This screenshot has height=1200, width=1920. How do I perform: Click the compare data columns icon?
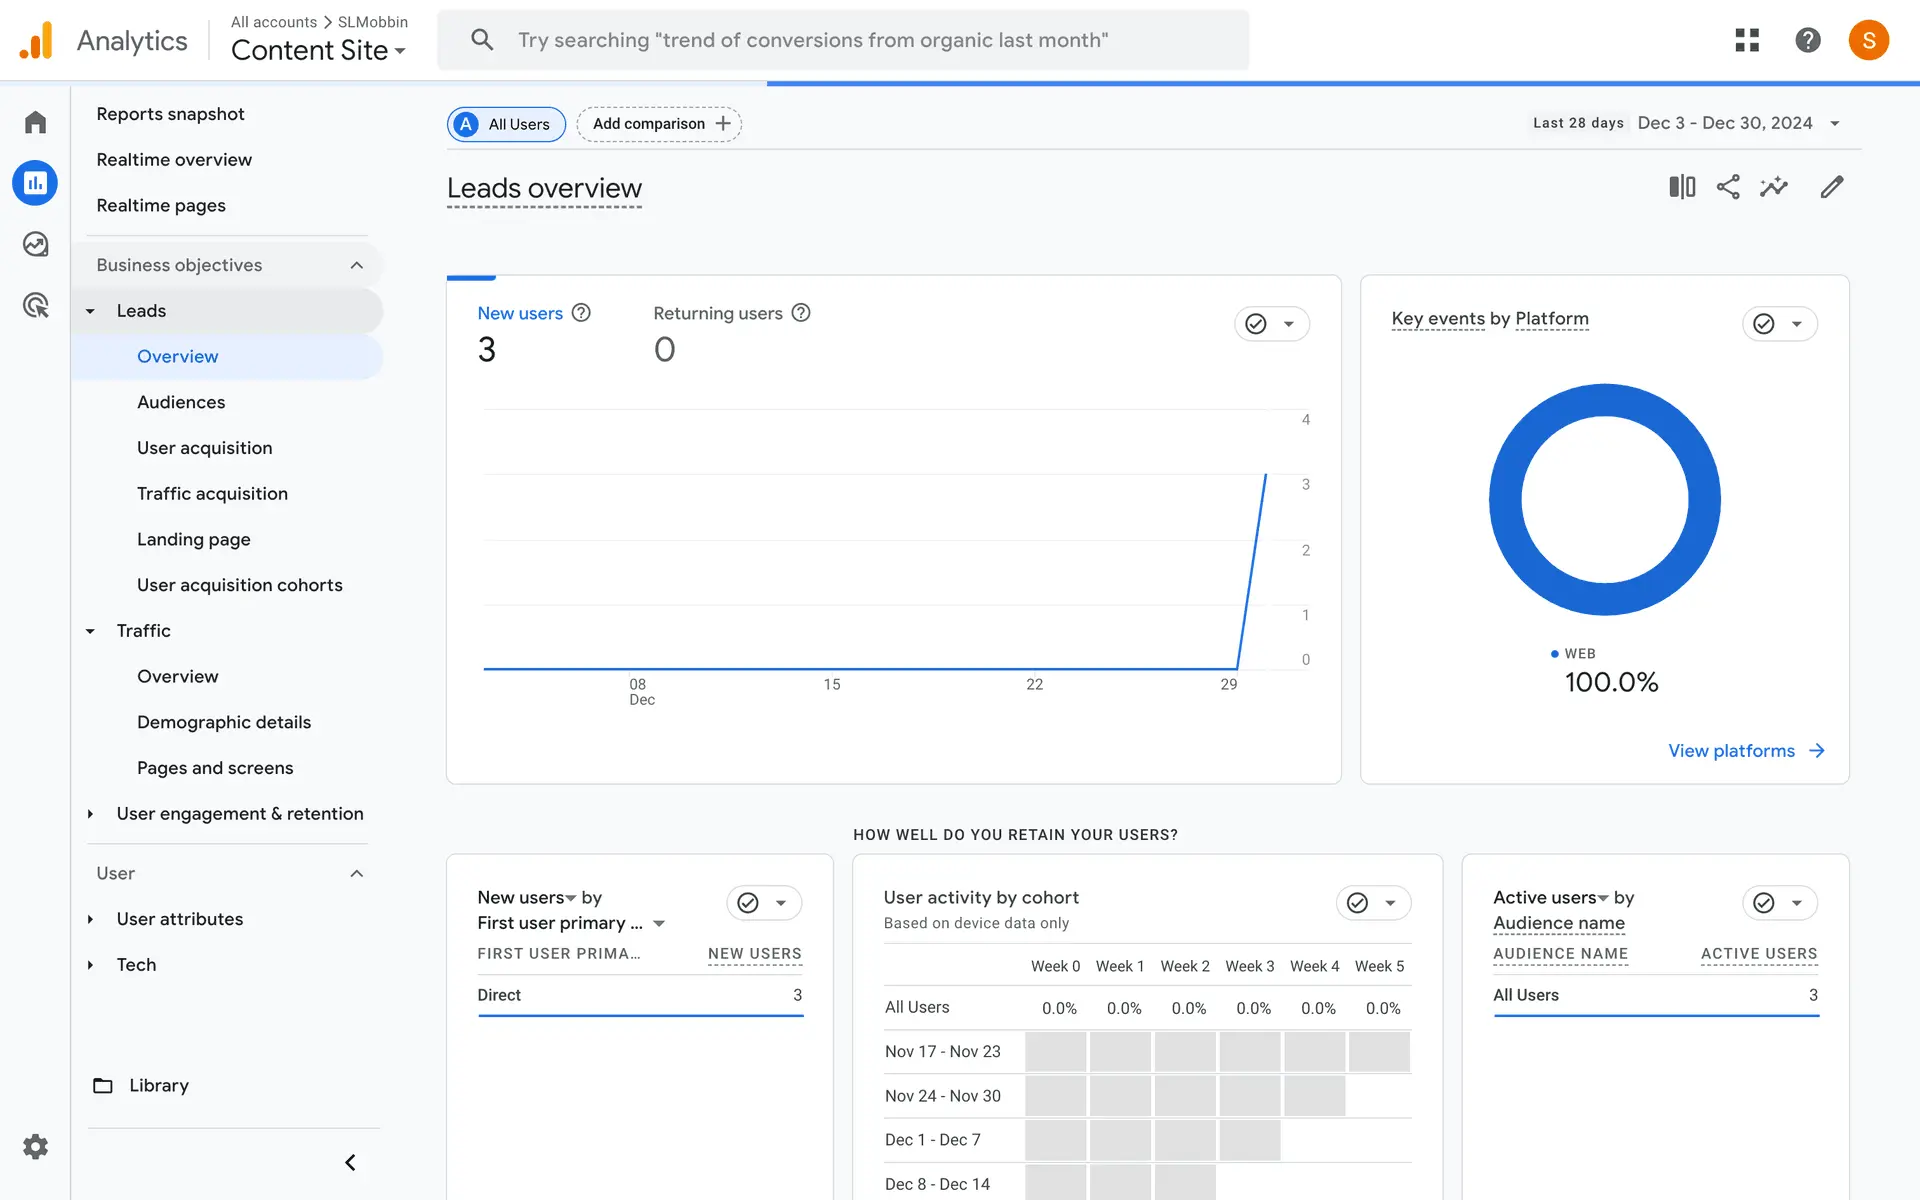(1682, 187)
